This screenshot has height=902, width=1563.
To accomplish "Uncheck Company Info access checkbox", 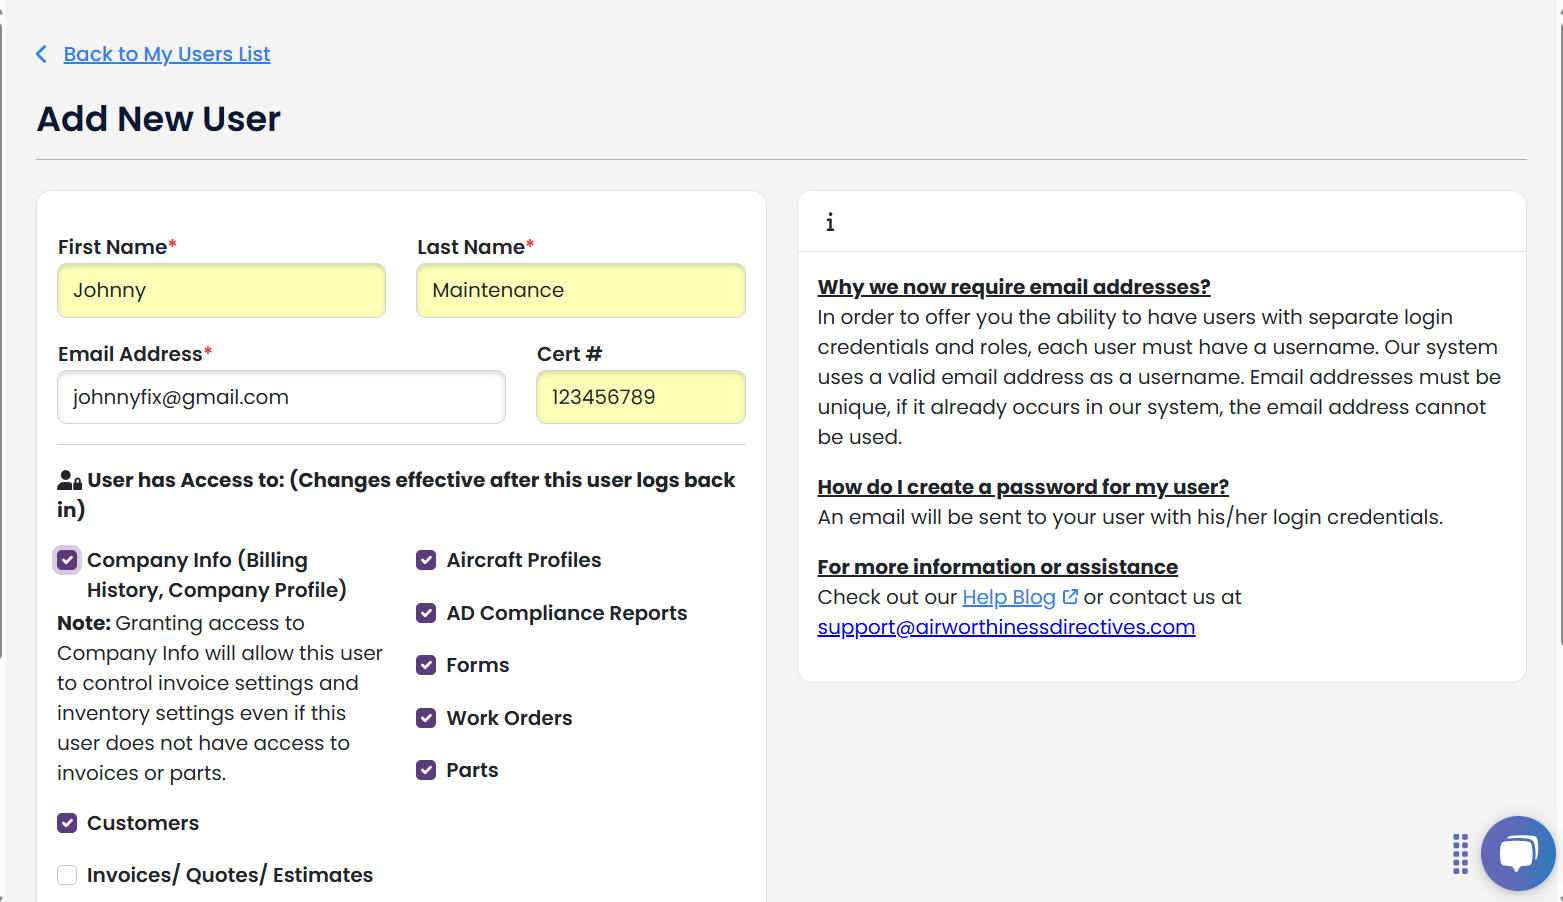I will (x=67, y=560).
